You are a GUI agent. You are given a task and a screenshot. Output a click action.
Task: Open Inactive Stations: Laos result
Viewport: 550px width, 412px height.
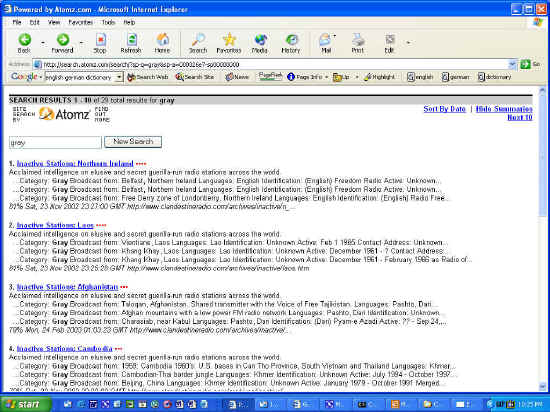[x=55, y=225]
